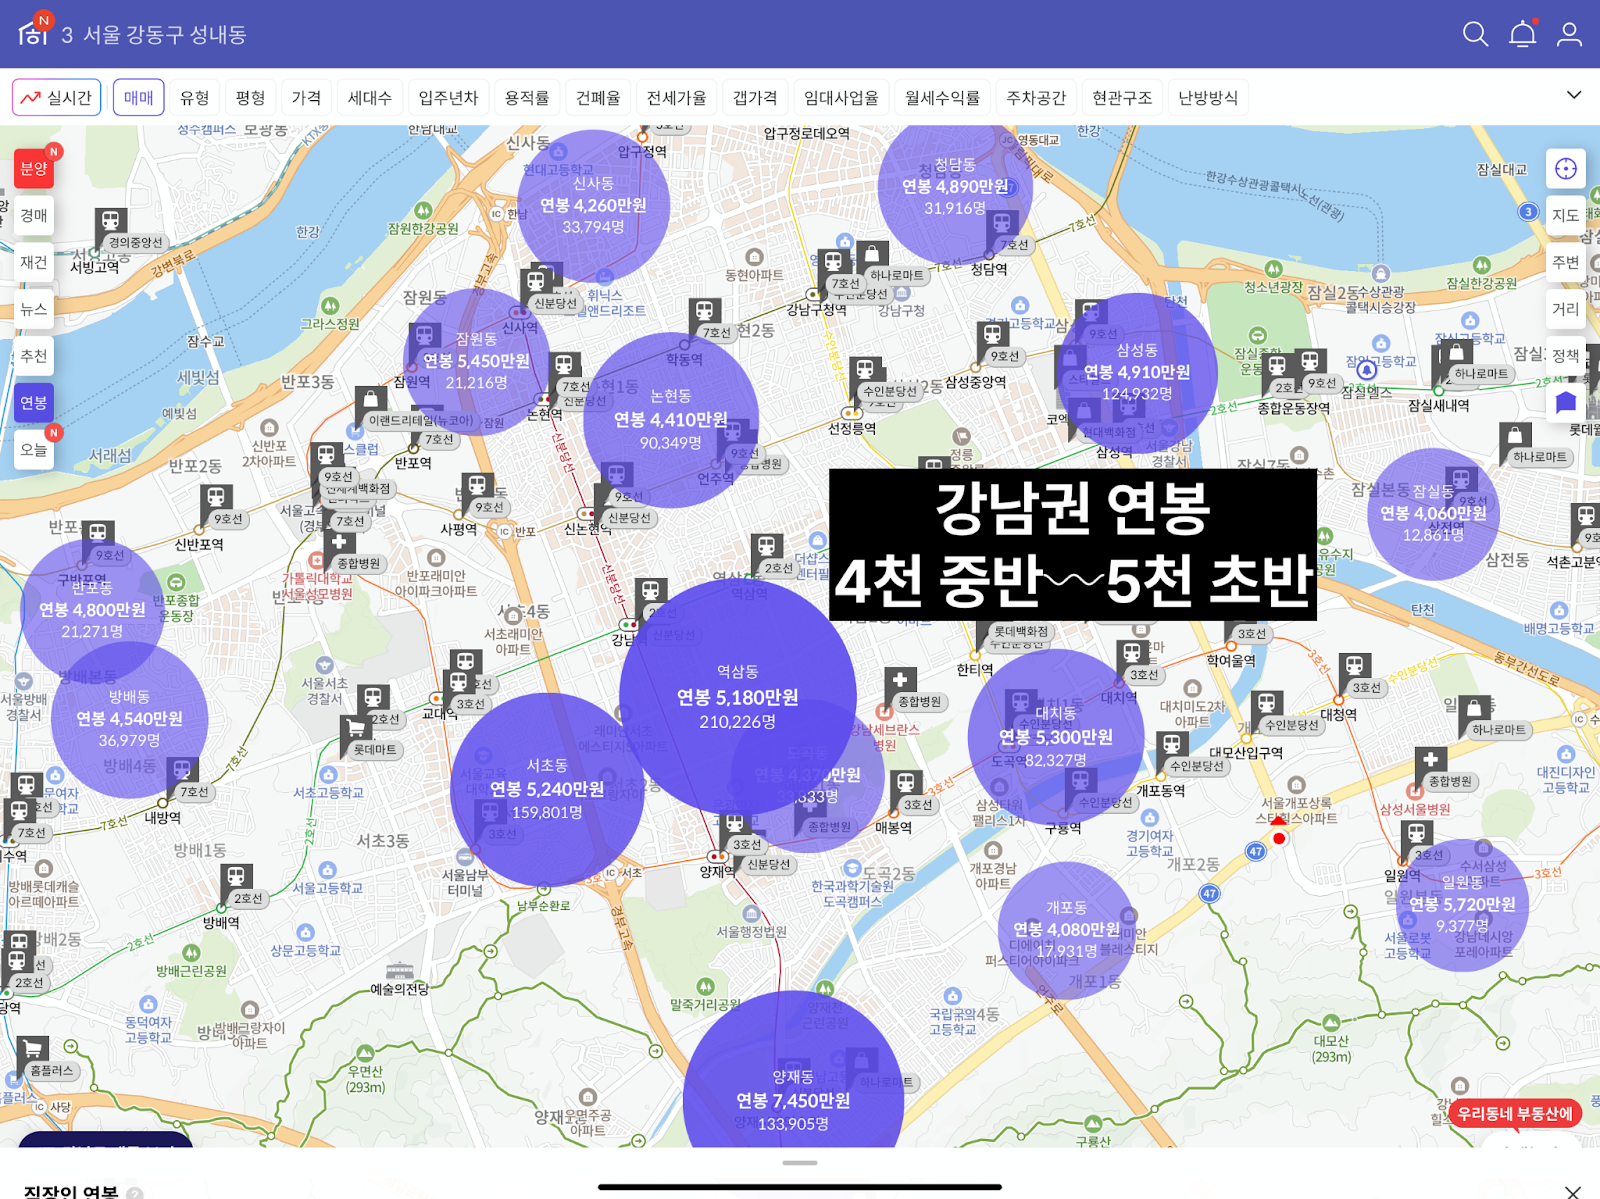Select the 대치동 salary bubble
This screenshot has height=1199, width=1600.
pyautogui.click(x=1056, y=737)
